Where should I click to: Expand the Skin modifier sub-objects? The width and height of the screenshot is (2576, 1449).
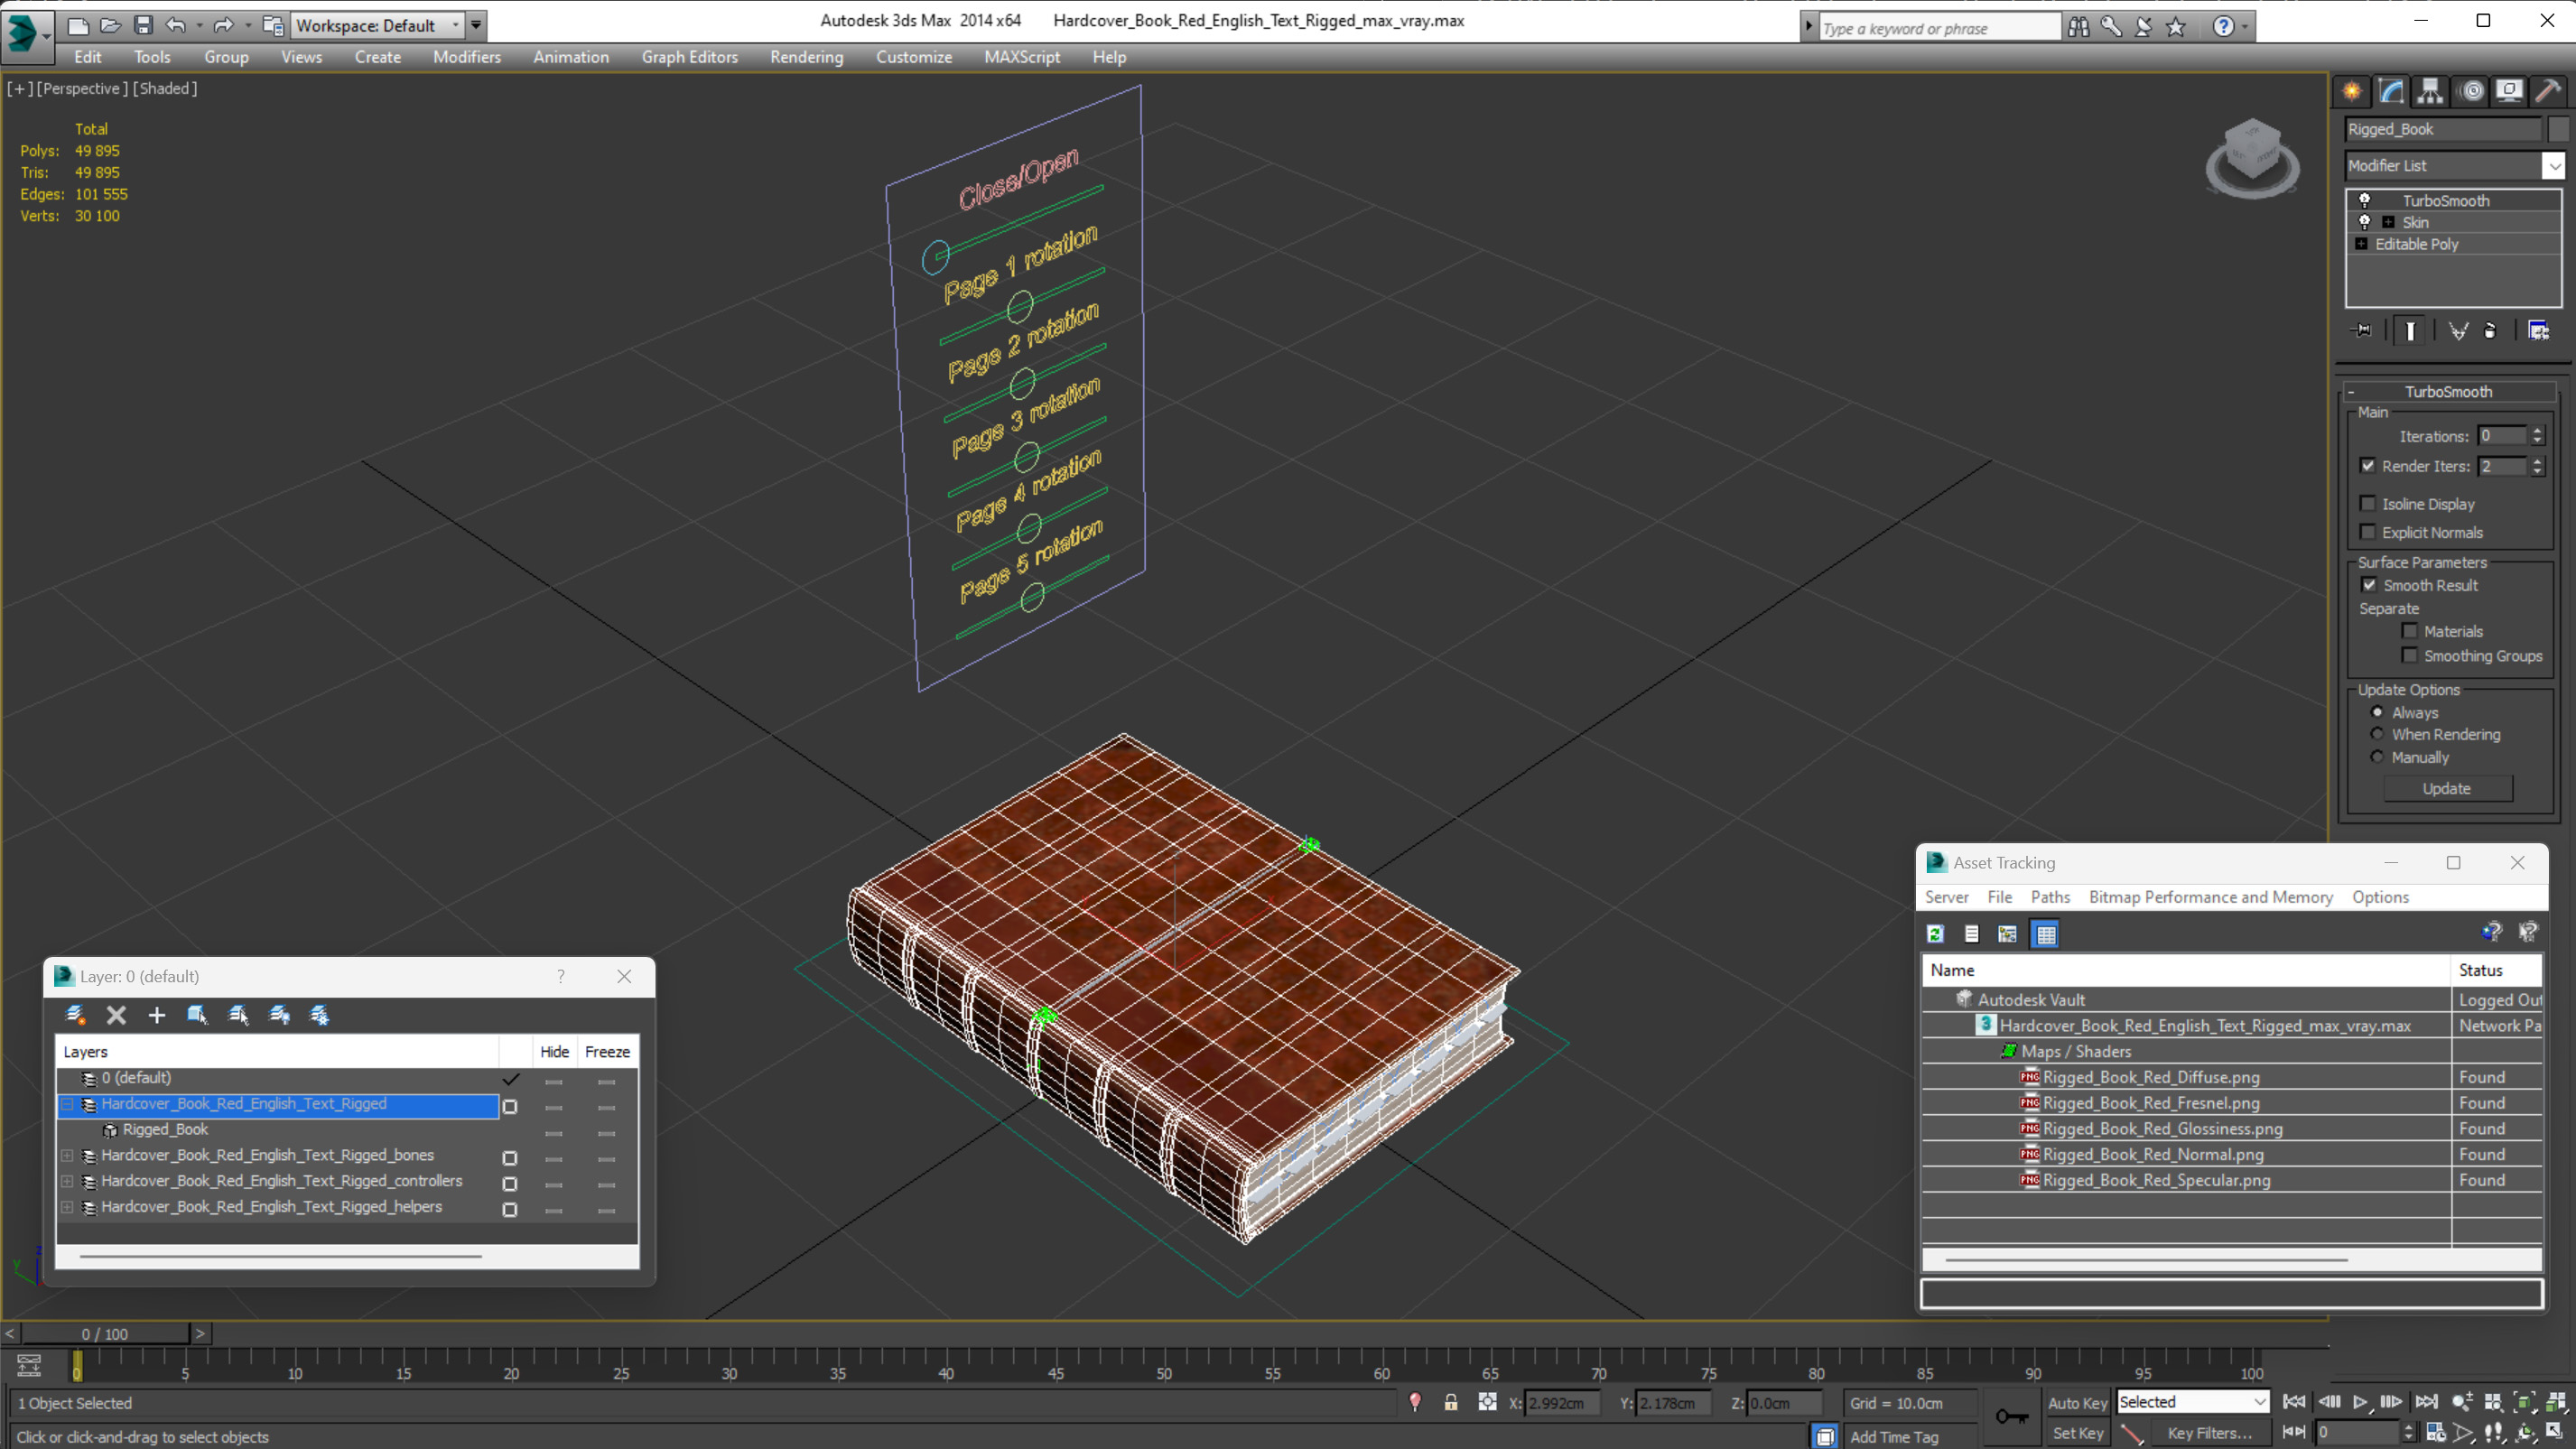(2388, 222)
